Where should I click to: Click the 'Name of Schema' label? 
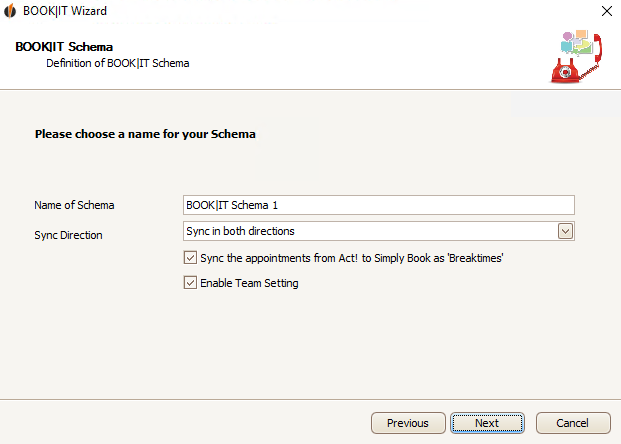[x=74, y=205]
